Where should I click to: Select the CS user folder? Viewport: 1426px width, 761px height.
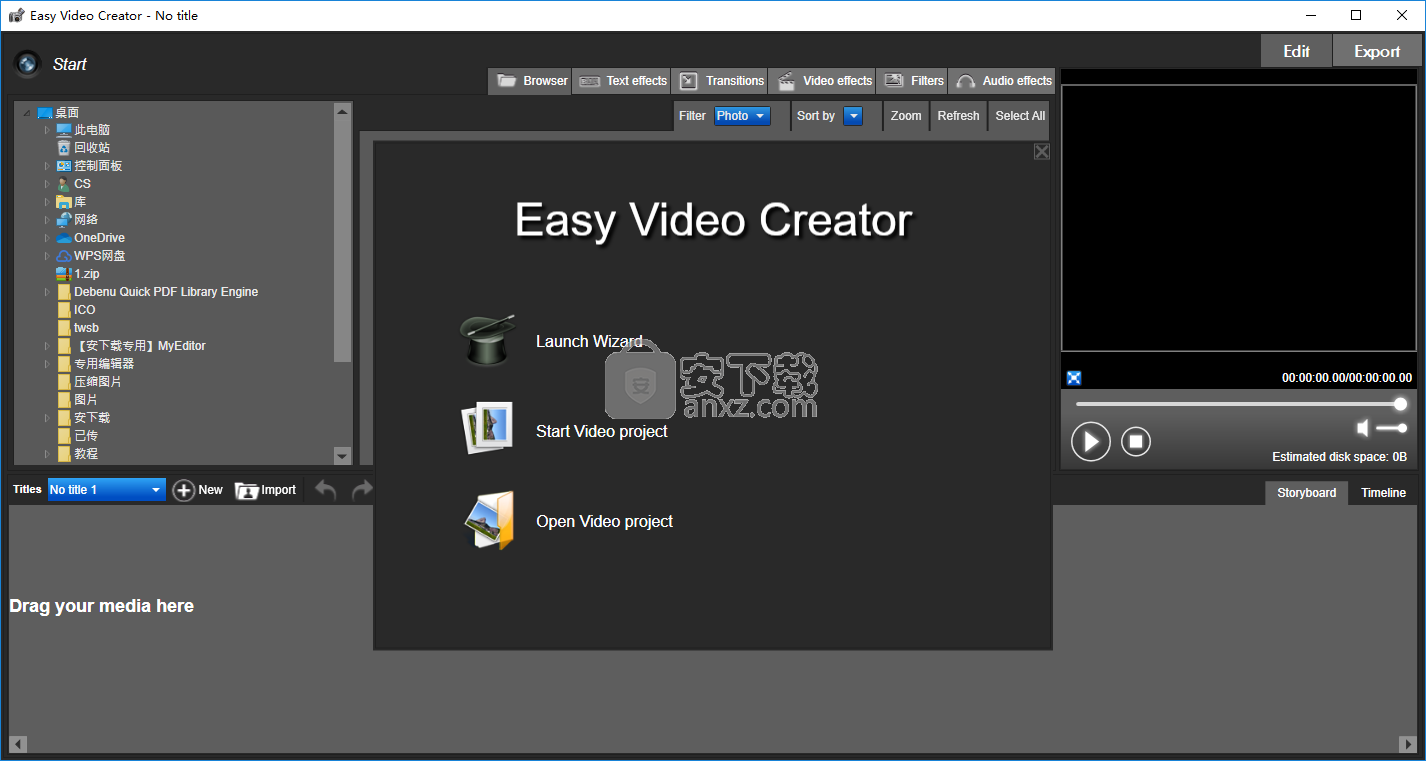74,184
